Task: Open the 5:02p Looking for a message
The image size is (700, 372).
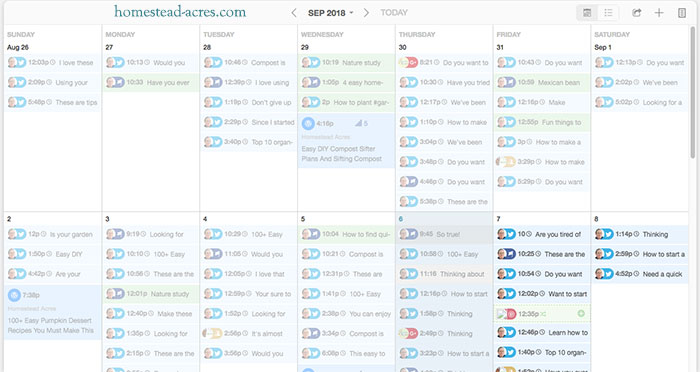Action: pos(639,102)
